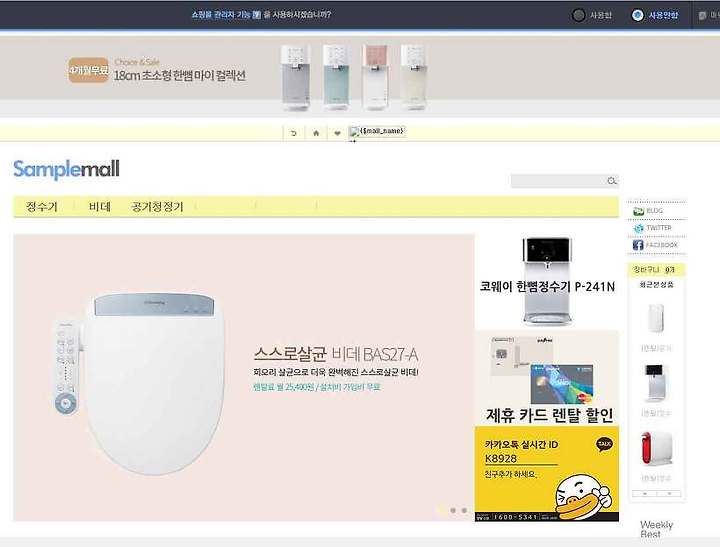Open the 정수기 menu category
The width and height of the screenshot is (720, 547).
point(42,207)
